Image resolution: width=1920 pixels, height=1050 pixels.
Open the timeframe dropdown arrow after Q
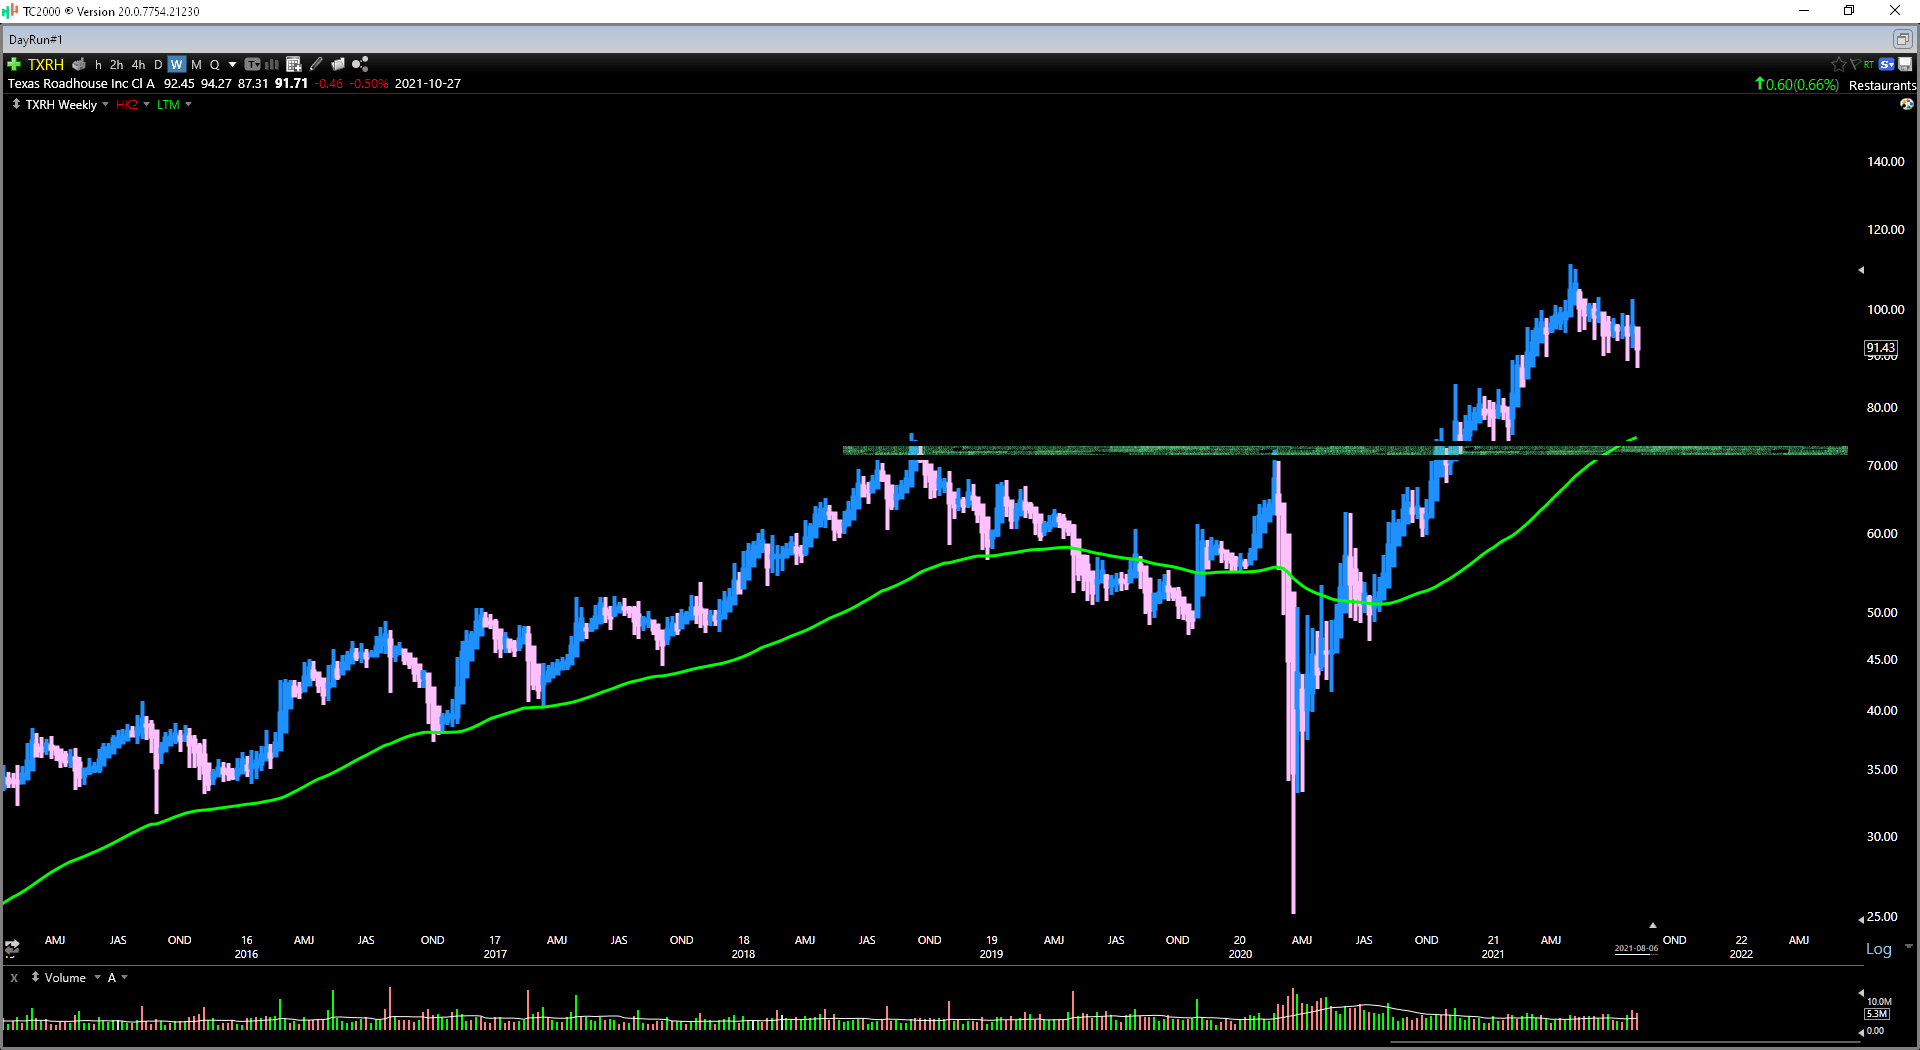(x=233, y=64)
